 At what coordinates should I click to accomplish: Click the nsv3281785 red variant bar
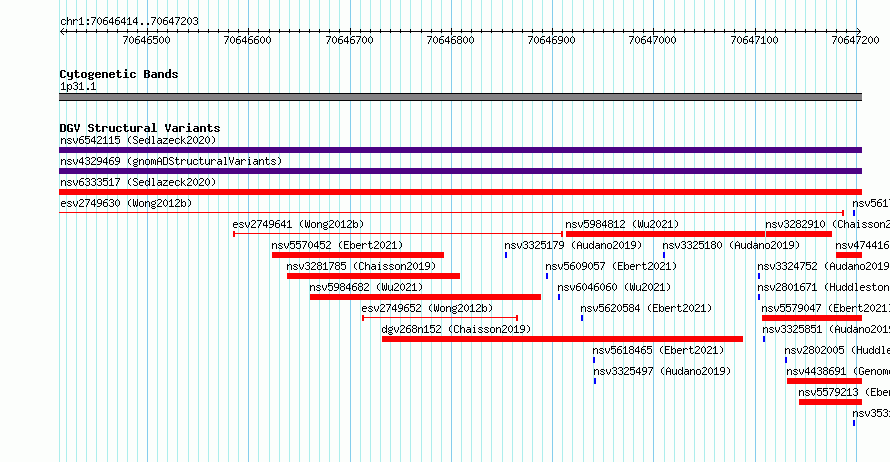pyautogui.click(x=373, y=276)
